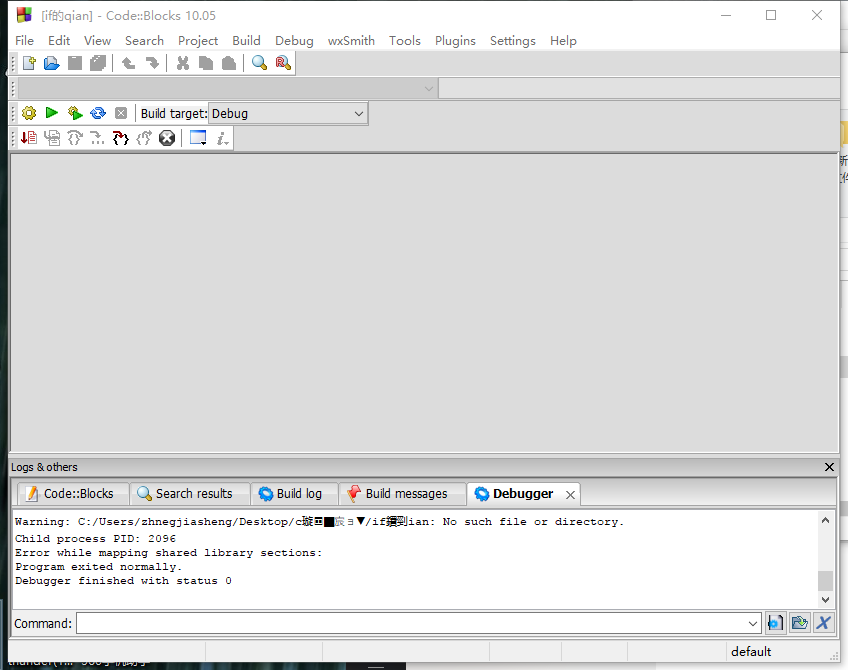This screenshot has width=848, height=670.
Task: Switch to the Build log tab
Action: tap(294, 494)
